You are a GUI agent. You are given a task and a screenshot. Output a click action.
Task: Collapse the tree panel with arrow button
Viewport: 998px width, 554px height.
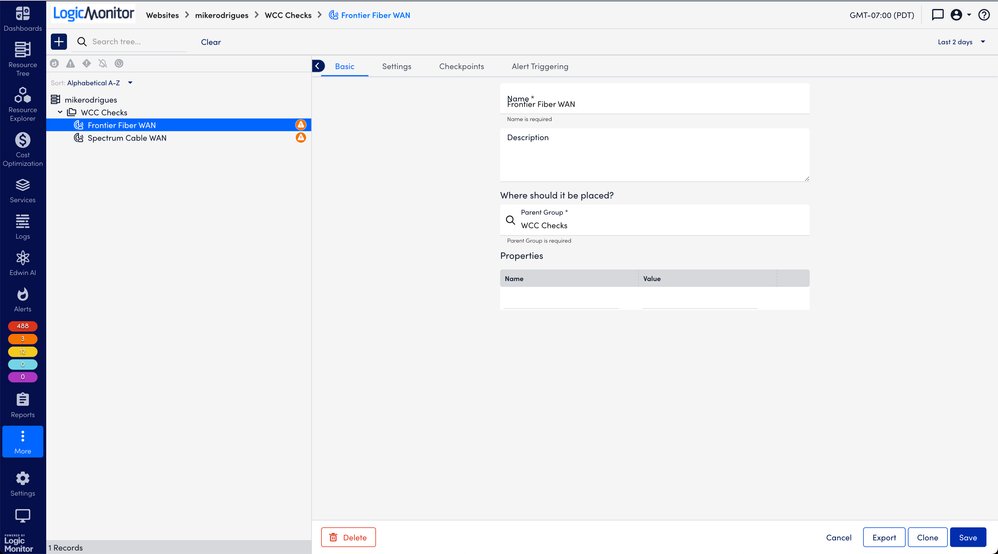(x=318, y=66)
